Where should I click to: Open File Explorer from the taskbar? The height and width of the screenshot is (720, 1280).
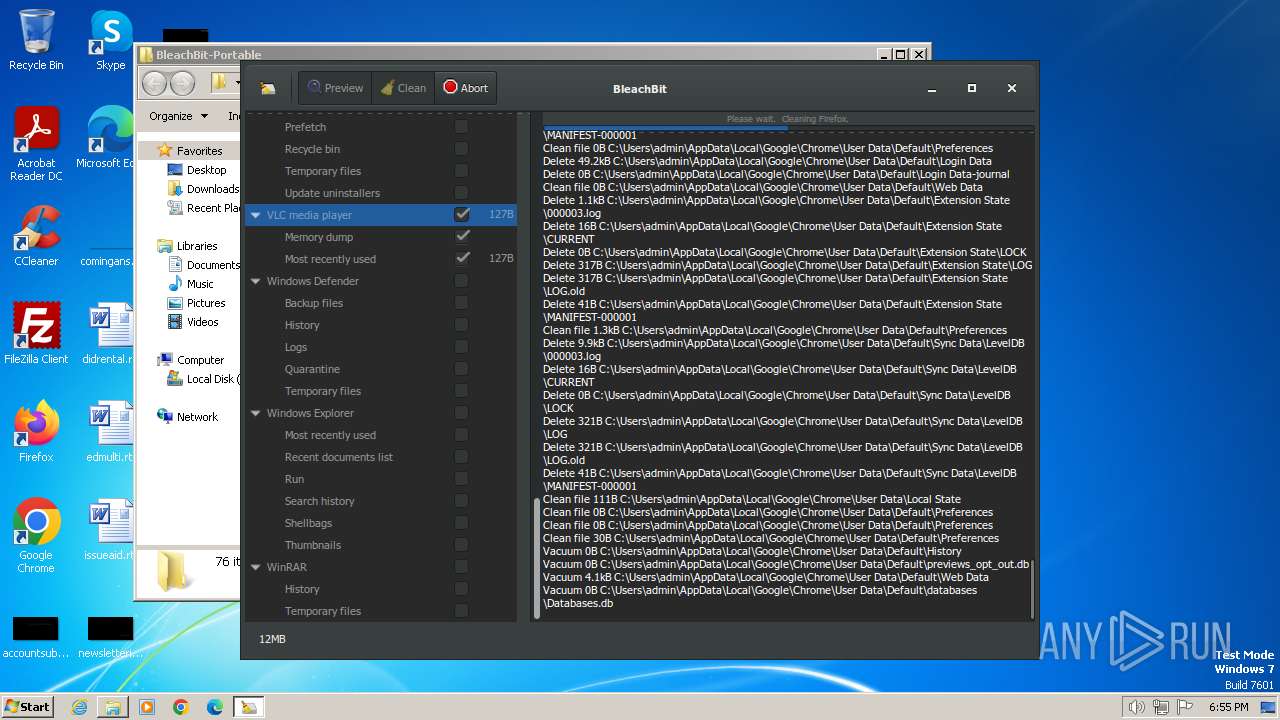point(113,707)
